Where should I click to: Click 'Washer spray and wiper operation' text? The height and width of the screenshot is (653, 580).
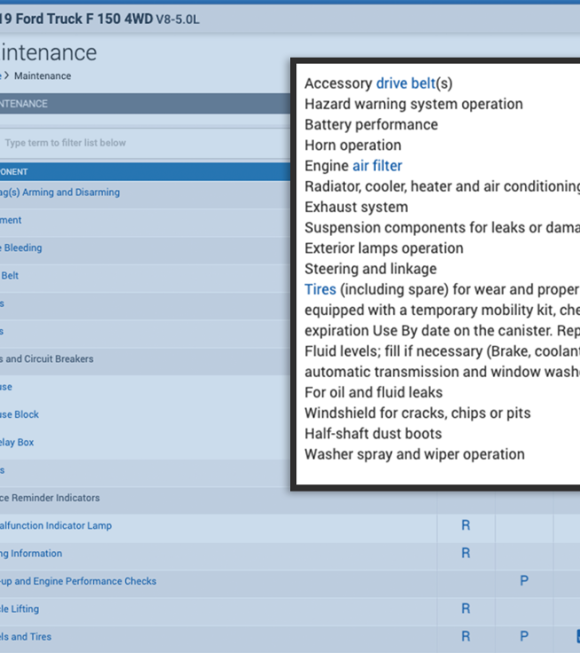414,454
